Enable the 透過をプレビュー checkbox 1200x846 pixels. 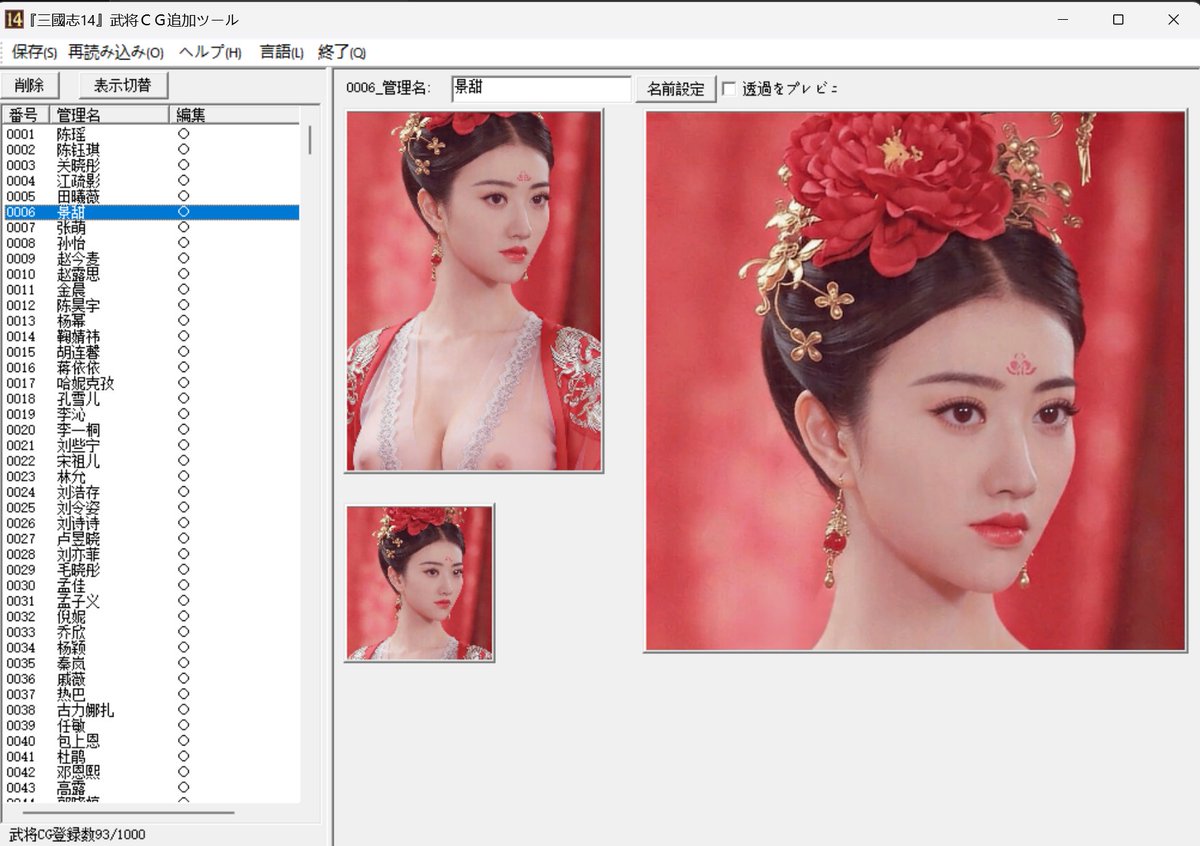(x=728, y=89)
